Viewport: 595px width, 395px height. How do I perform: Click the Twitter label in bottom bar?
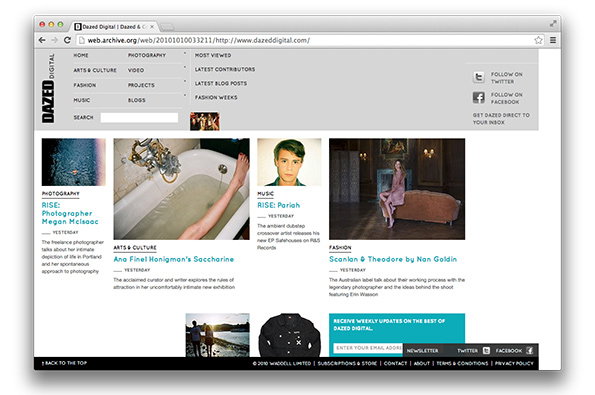coord(468,351)
